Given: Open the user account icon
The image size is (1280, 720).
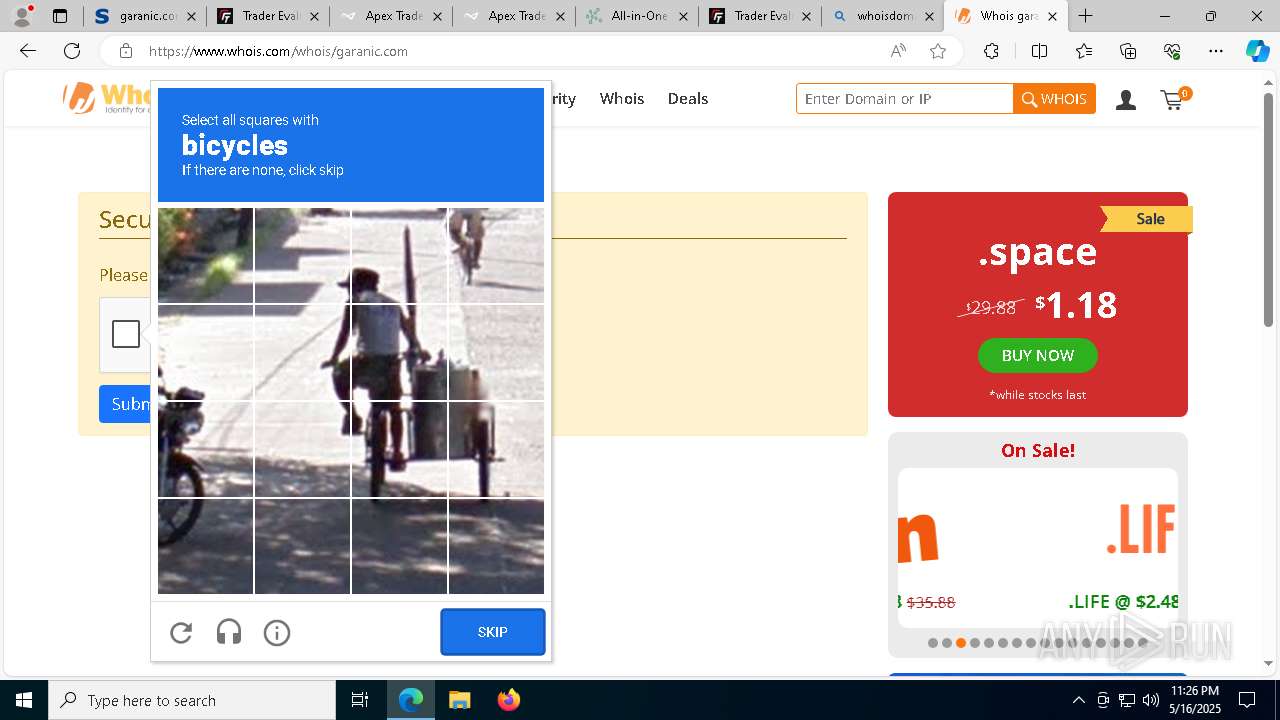Looking at the screenshot, I should [1126, 99].
